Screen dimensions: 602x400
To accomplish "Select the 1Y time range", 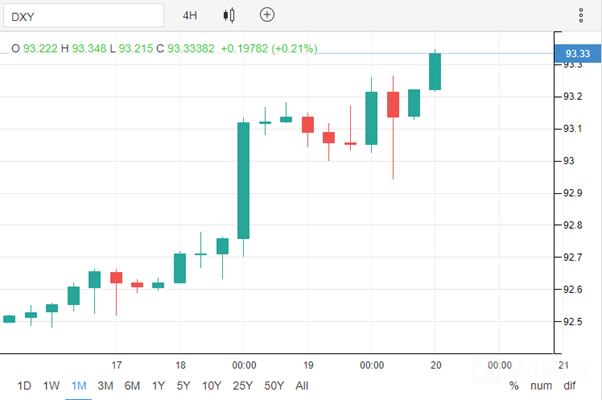I will click(x=158, y=386).
